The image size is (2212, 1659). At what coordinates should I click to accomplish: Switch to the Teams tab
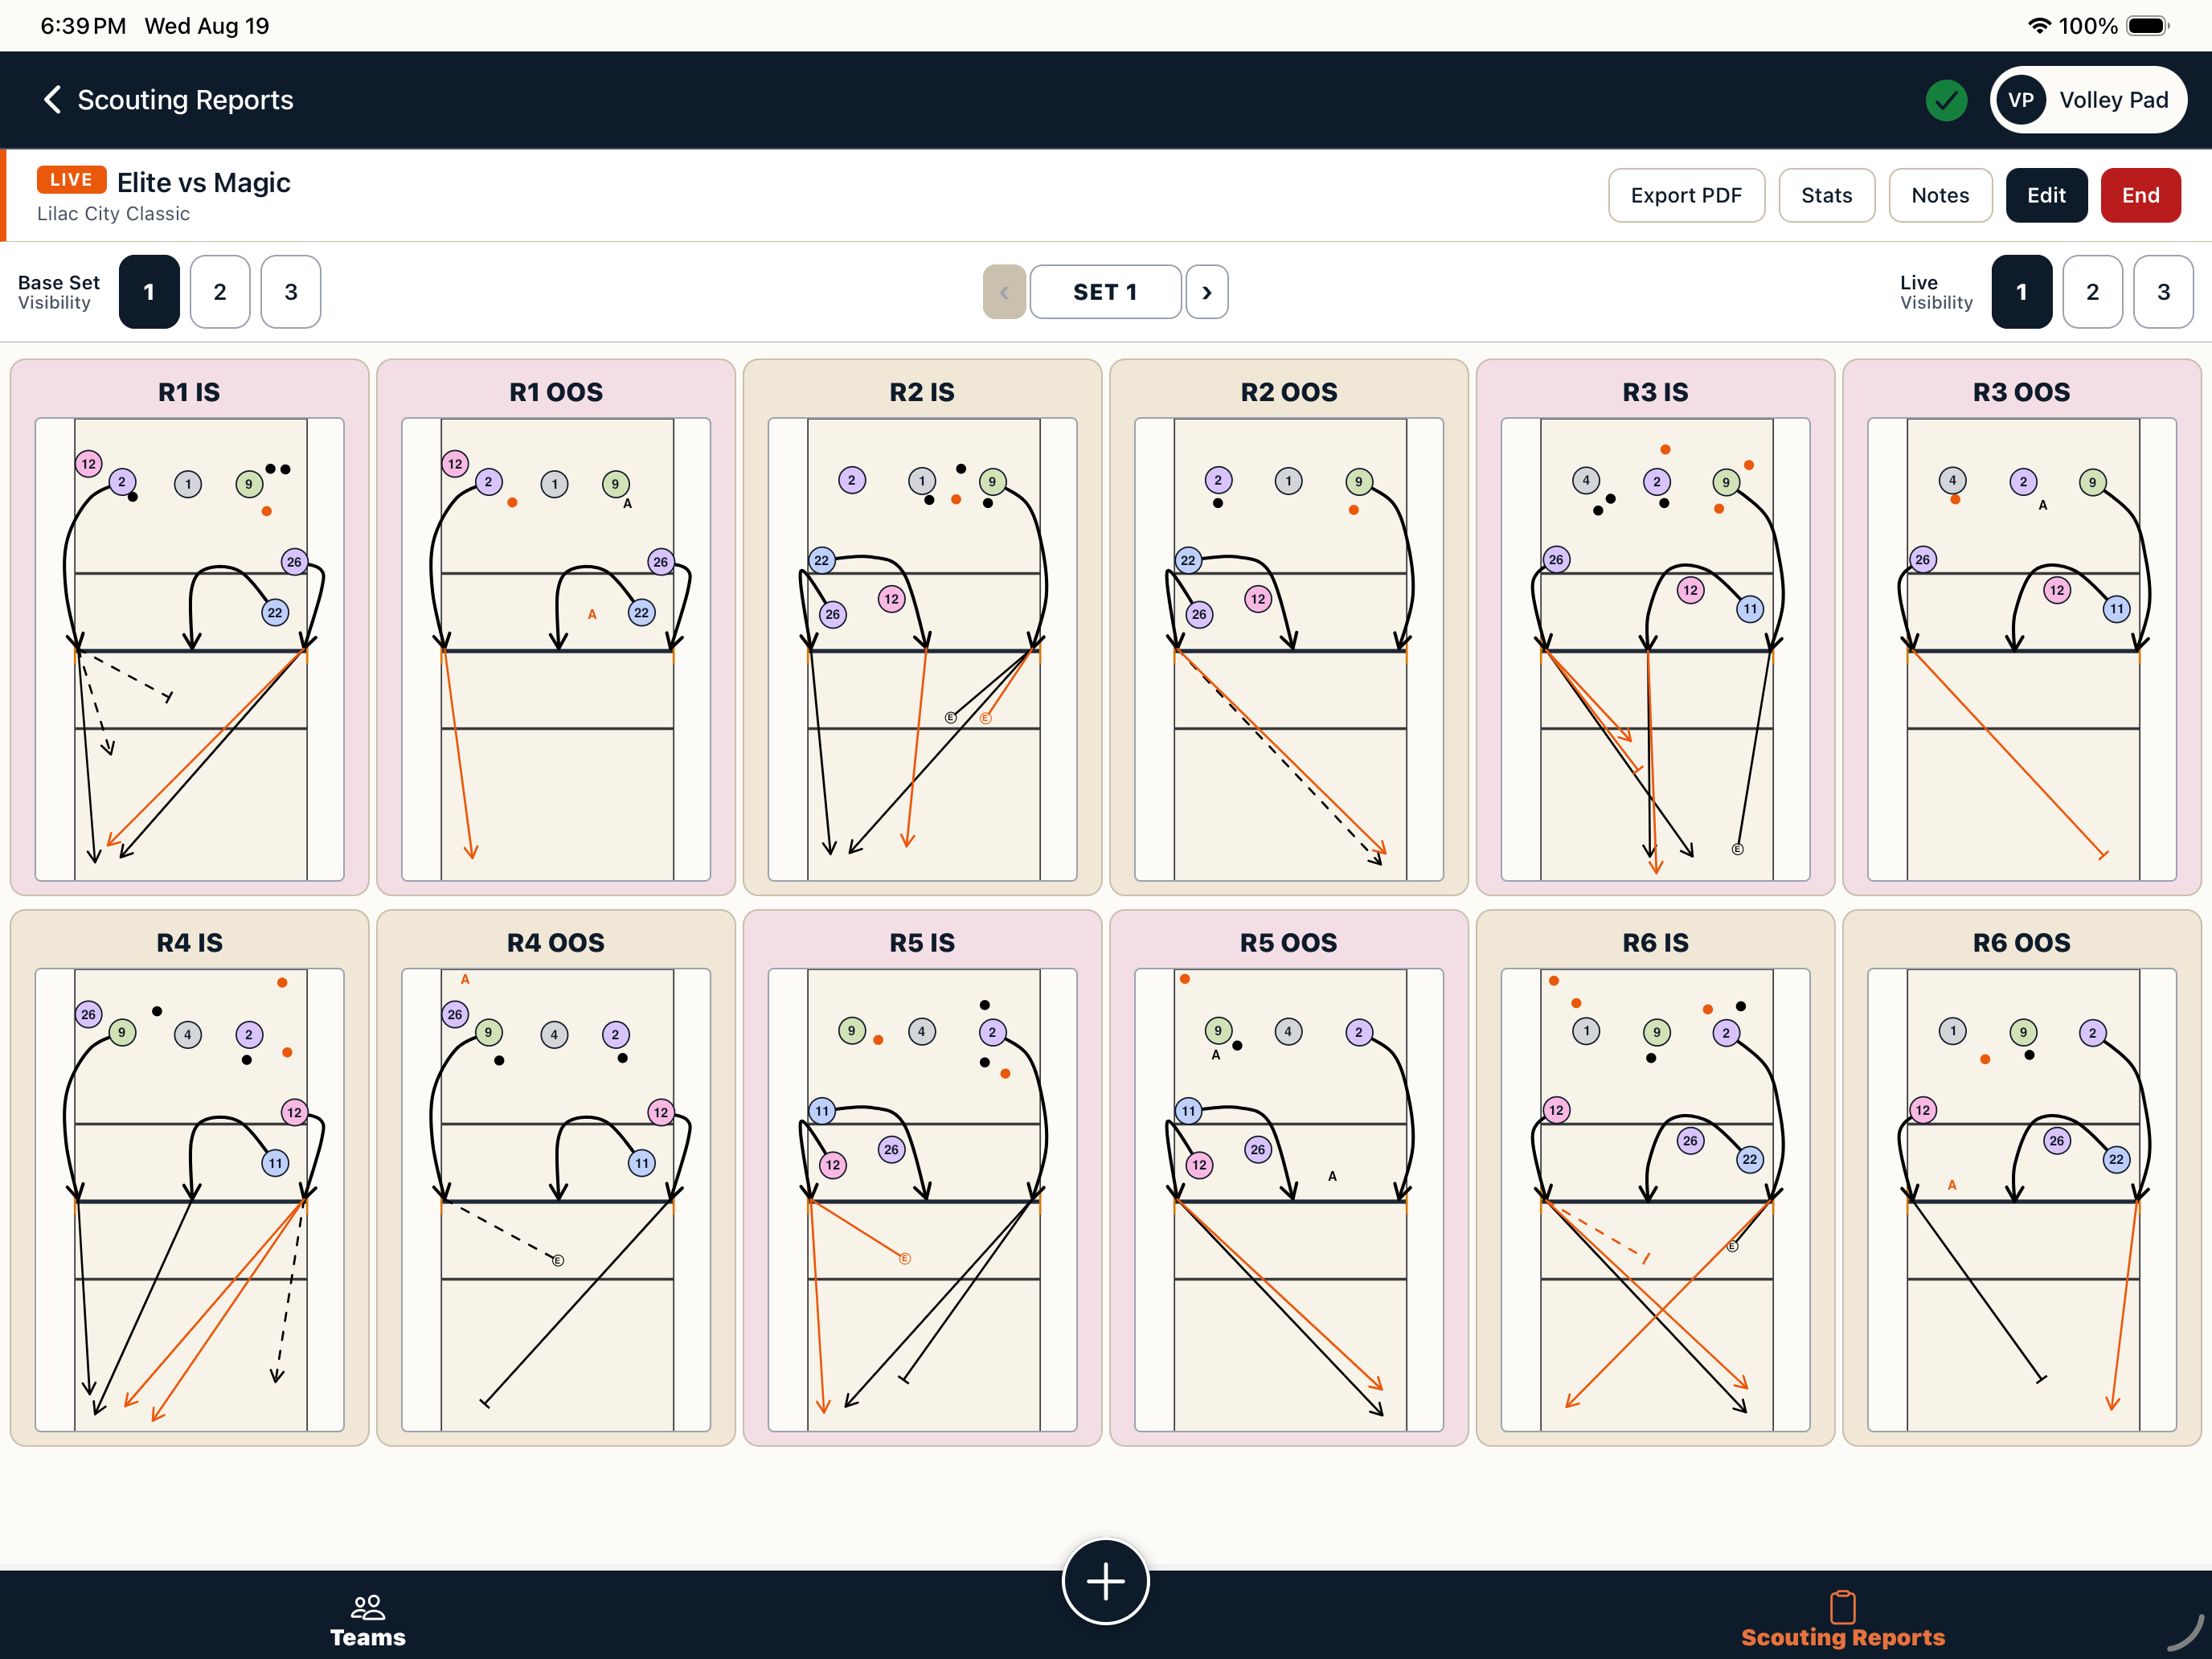(x=368, y=1619)
